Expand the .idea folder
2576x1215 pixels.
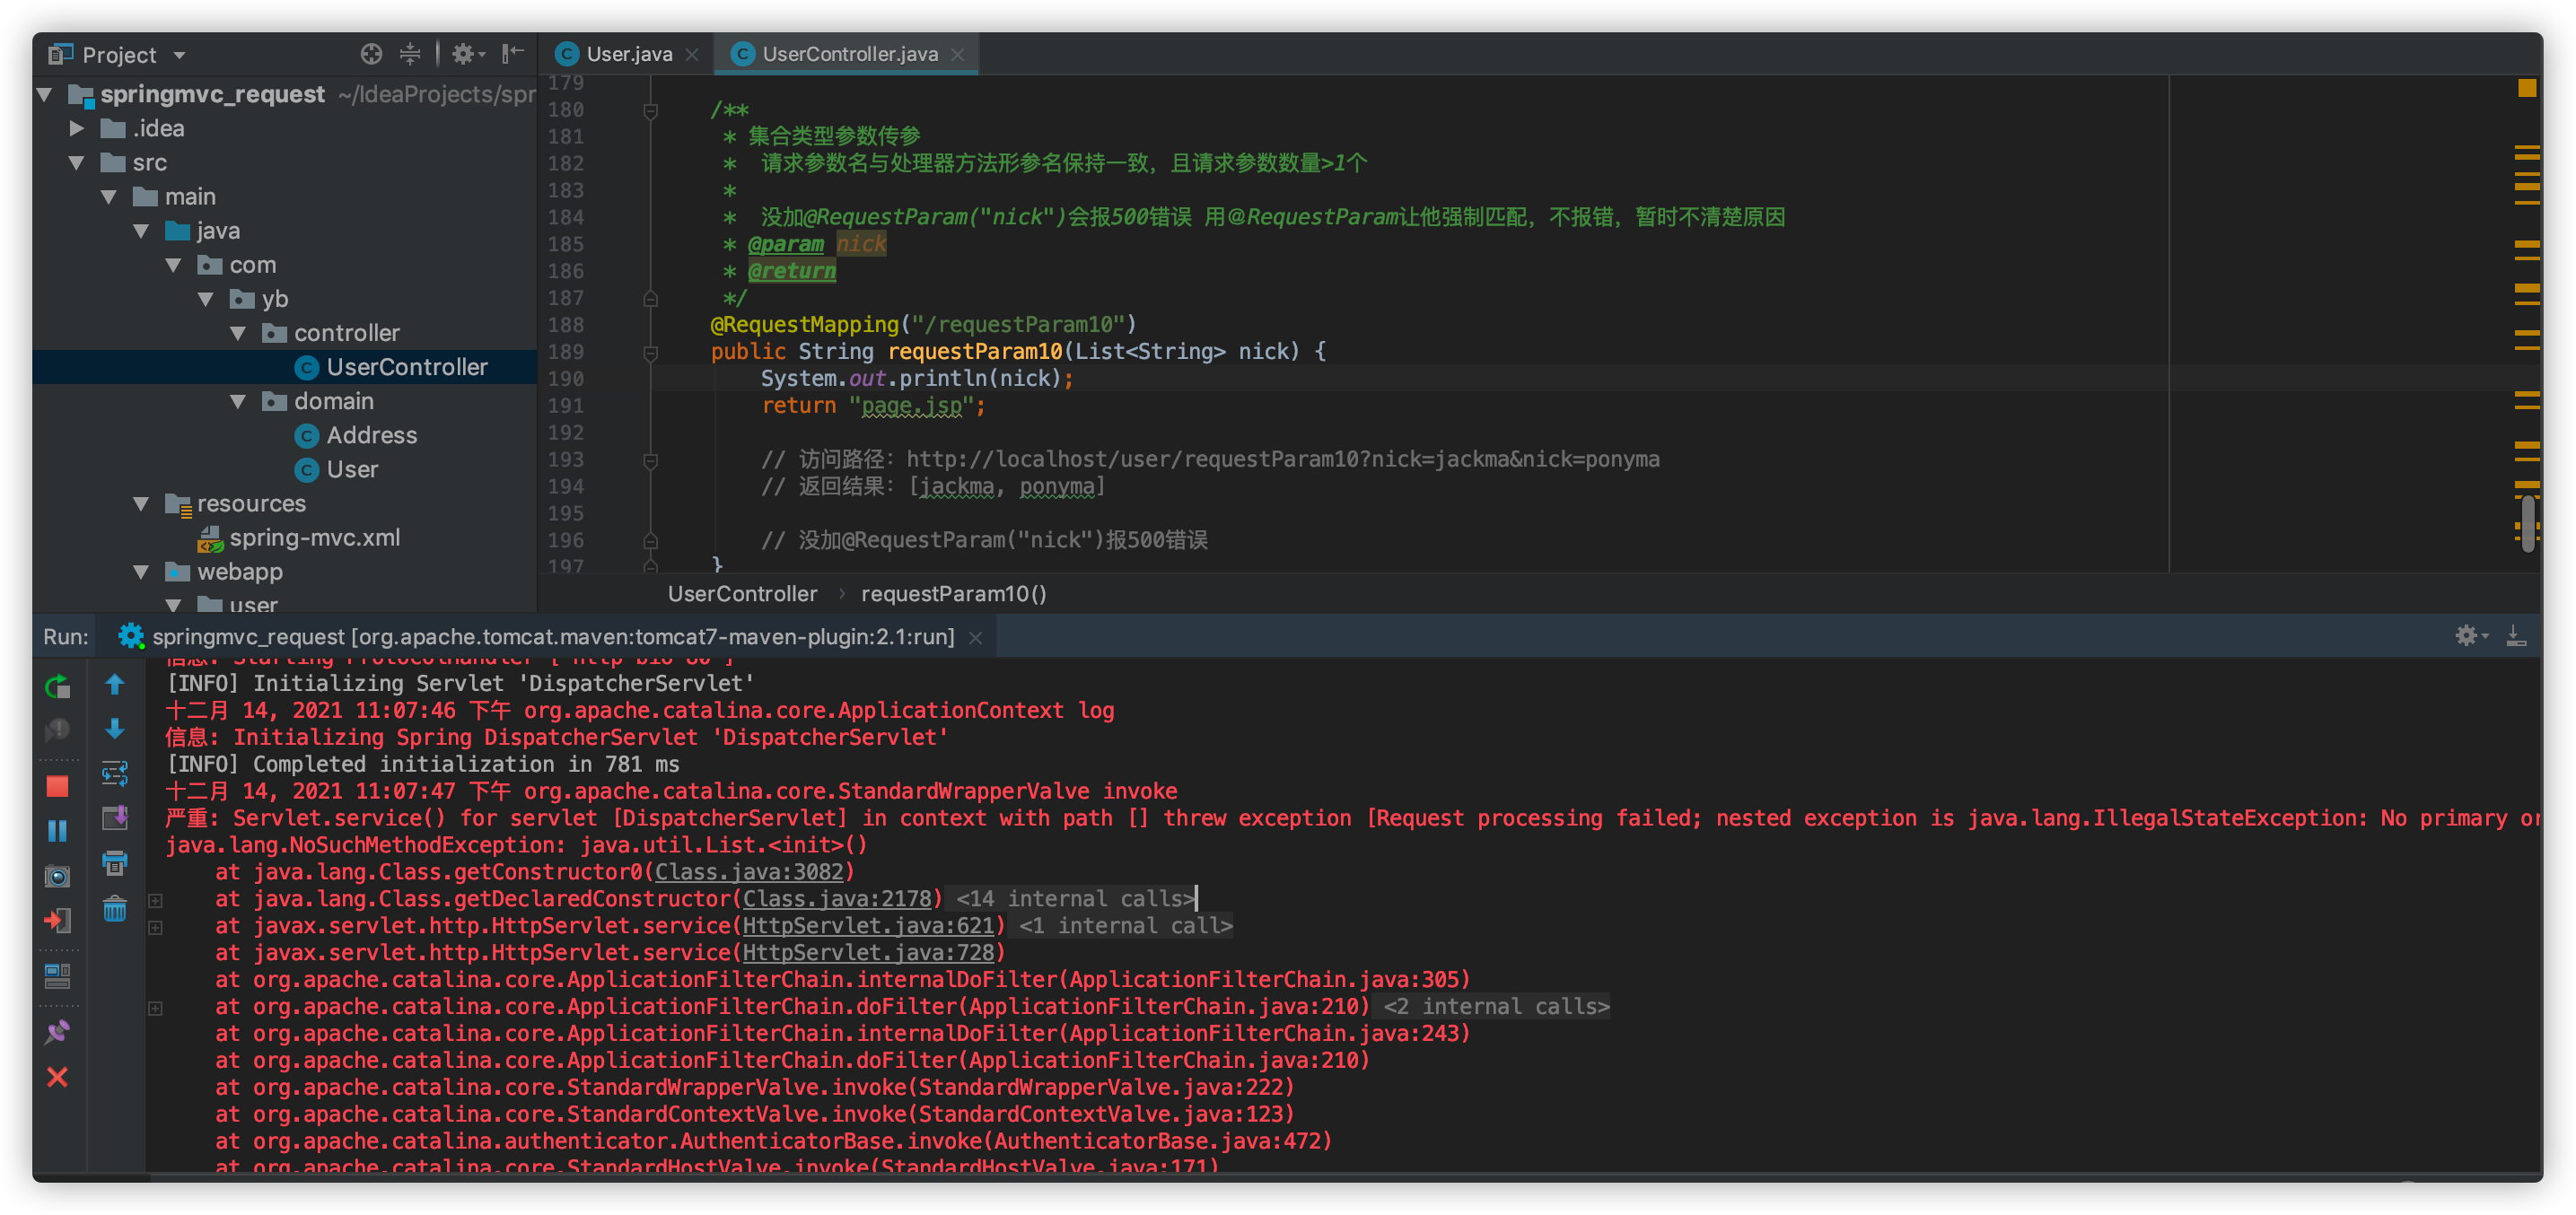click(77, 128)
